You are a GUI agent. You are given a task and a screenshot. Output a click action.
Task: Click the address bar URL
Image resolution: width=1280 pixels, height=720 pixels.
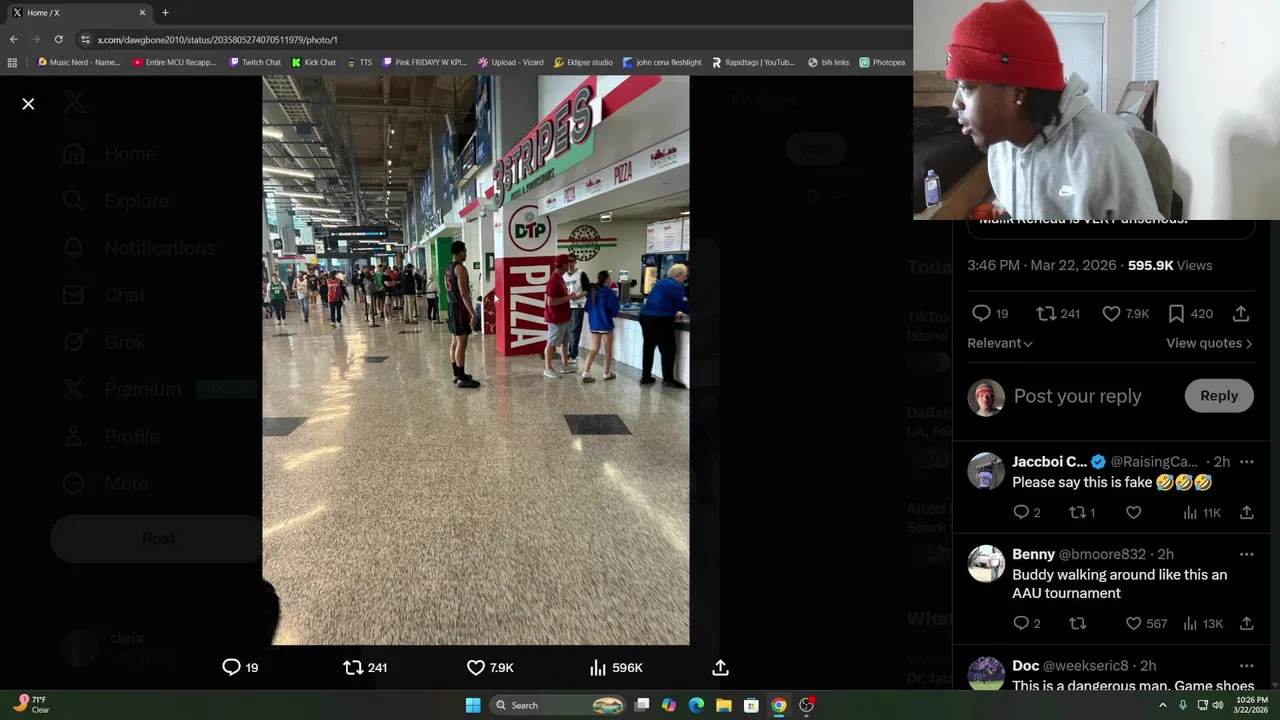[x=217, y=39]
